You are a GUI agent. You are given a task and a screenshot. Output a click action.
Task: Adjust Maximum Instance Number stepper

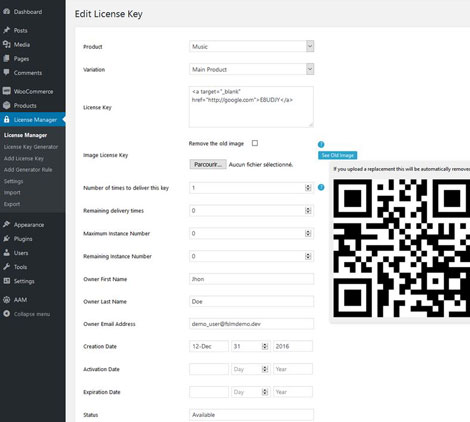click(308, 233)
